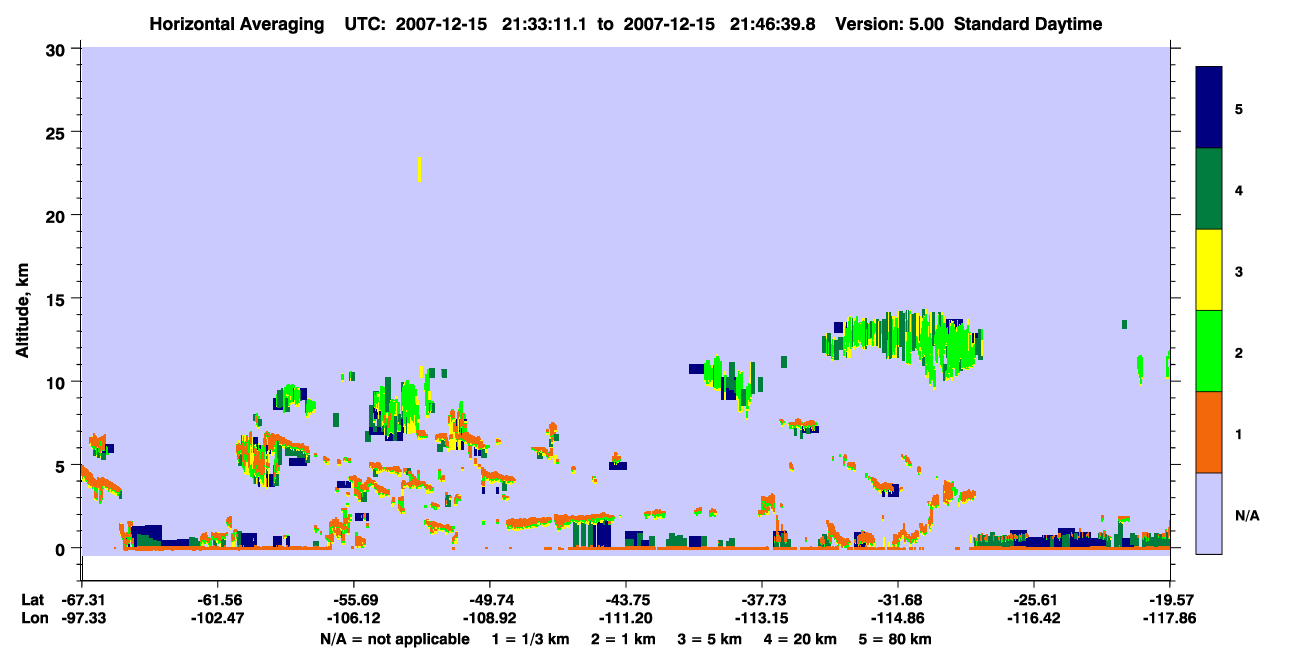Click longitude value '-108.92'

(490, 618)
